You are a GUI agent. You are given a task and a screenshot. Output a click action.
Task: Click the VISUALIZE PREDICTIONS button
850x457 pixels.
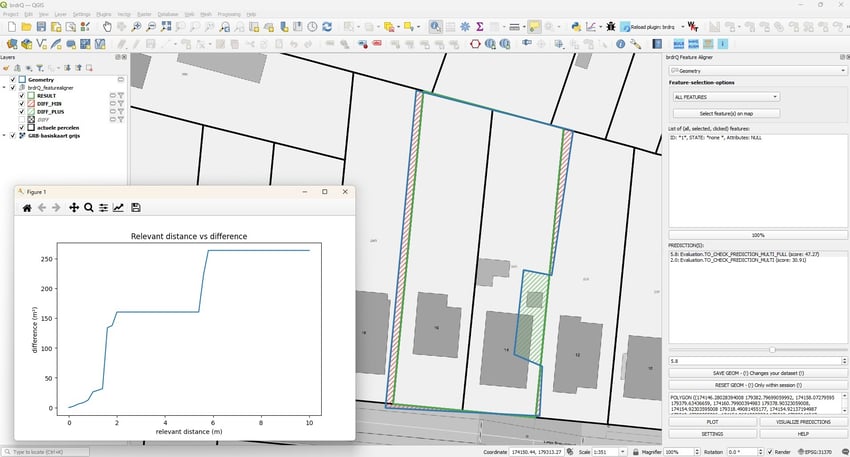(803, 422)
